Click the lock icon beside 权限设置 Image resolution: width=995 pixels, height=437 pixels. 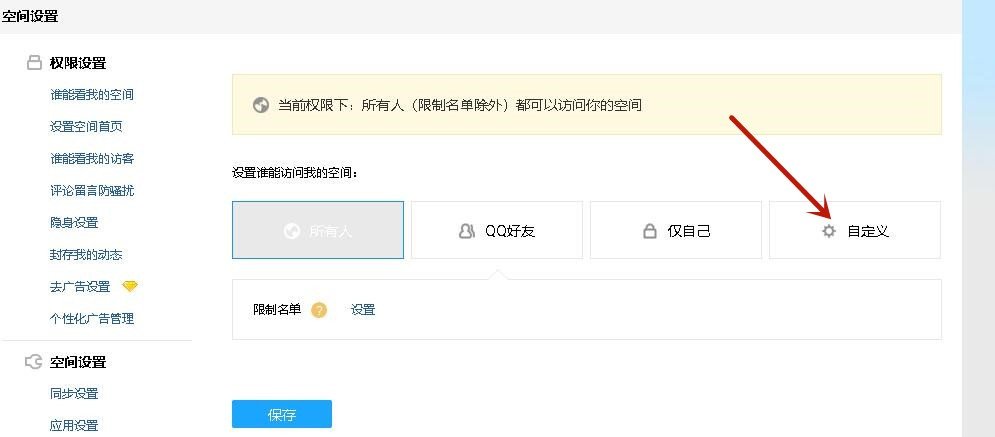pos(34,63)
